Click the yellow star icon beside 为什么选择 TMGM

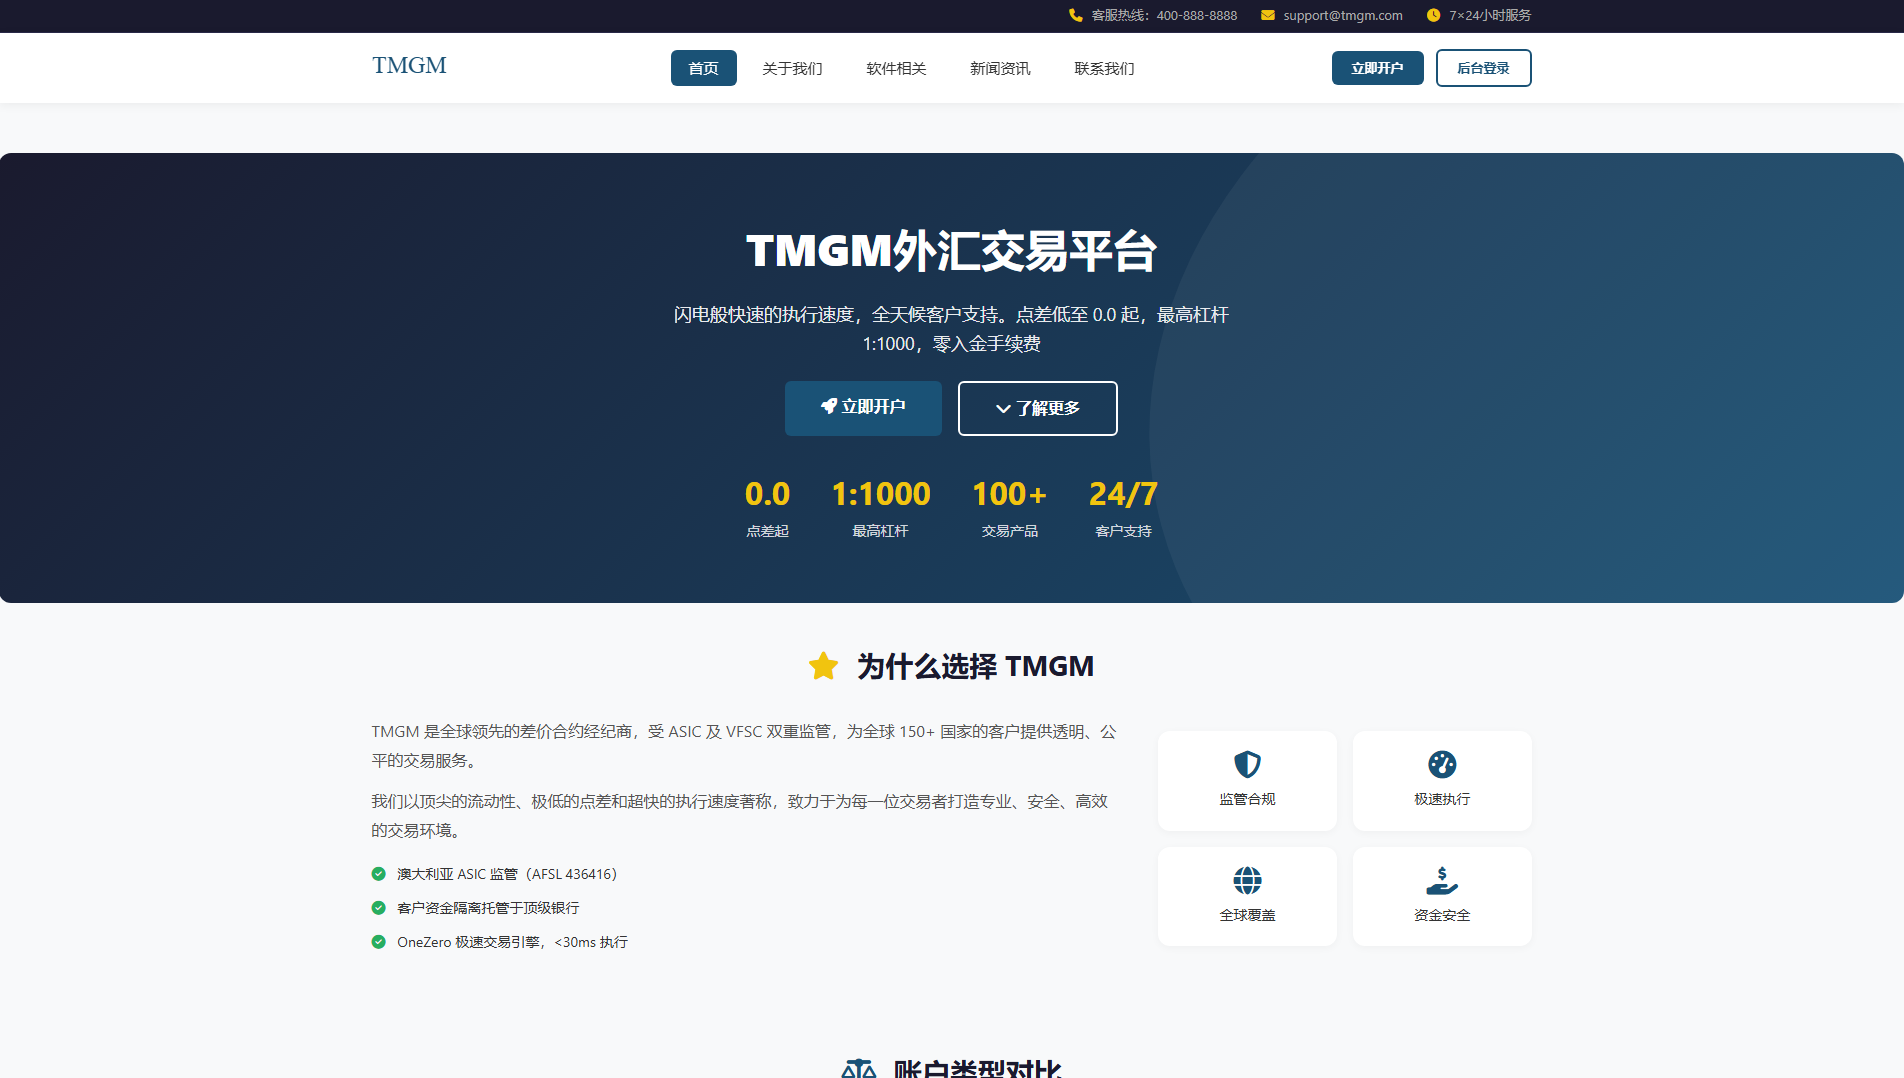click(x=823, y=666)
